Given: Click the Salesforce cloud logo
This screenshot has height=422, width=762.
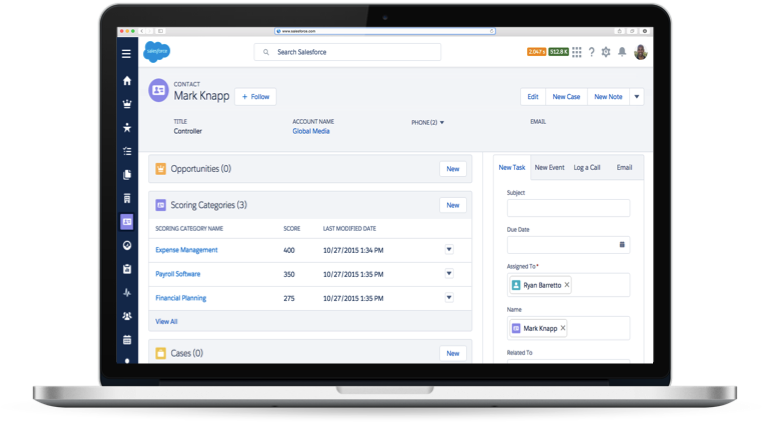Looking at the screenshot, I should (156, 51).
